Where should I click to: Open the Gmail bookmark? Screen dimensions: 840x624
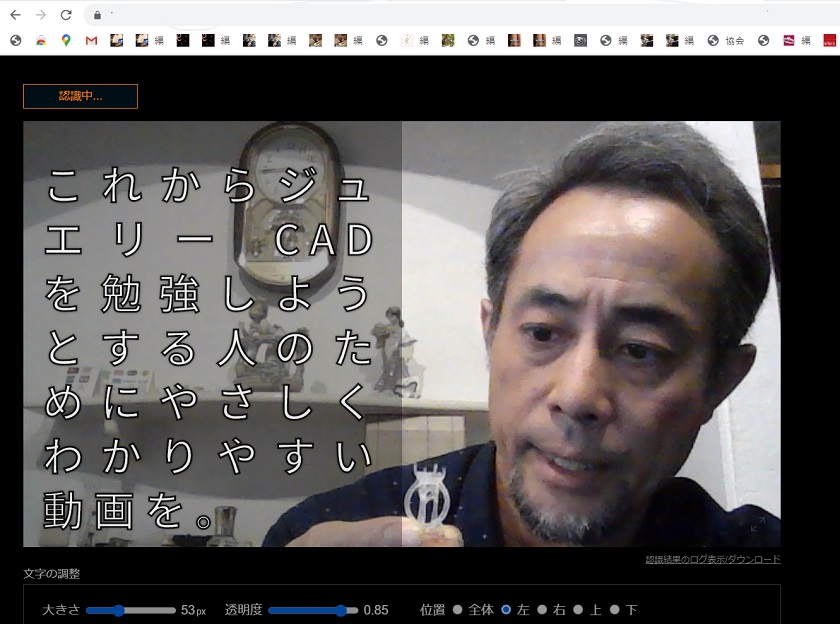point(91,41)
